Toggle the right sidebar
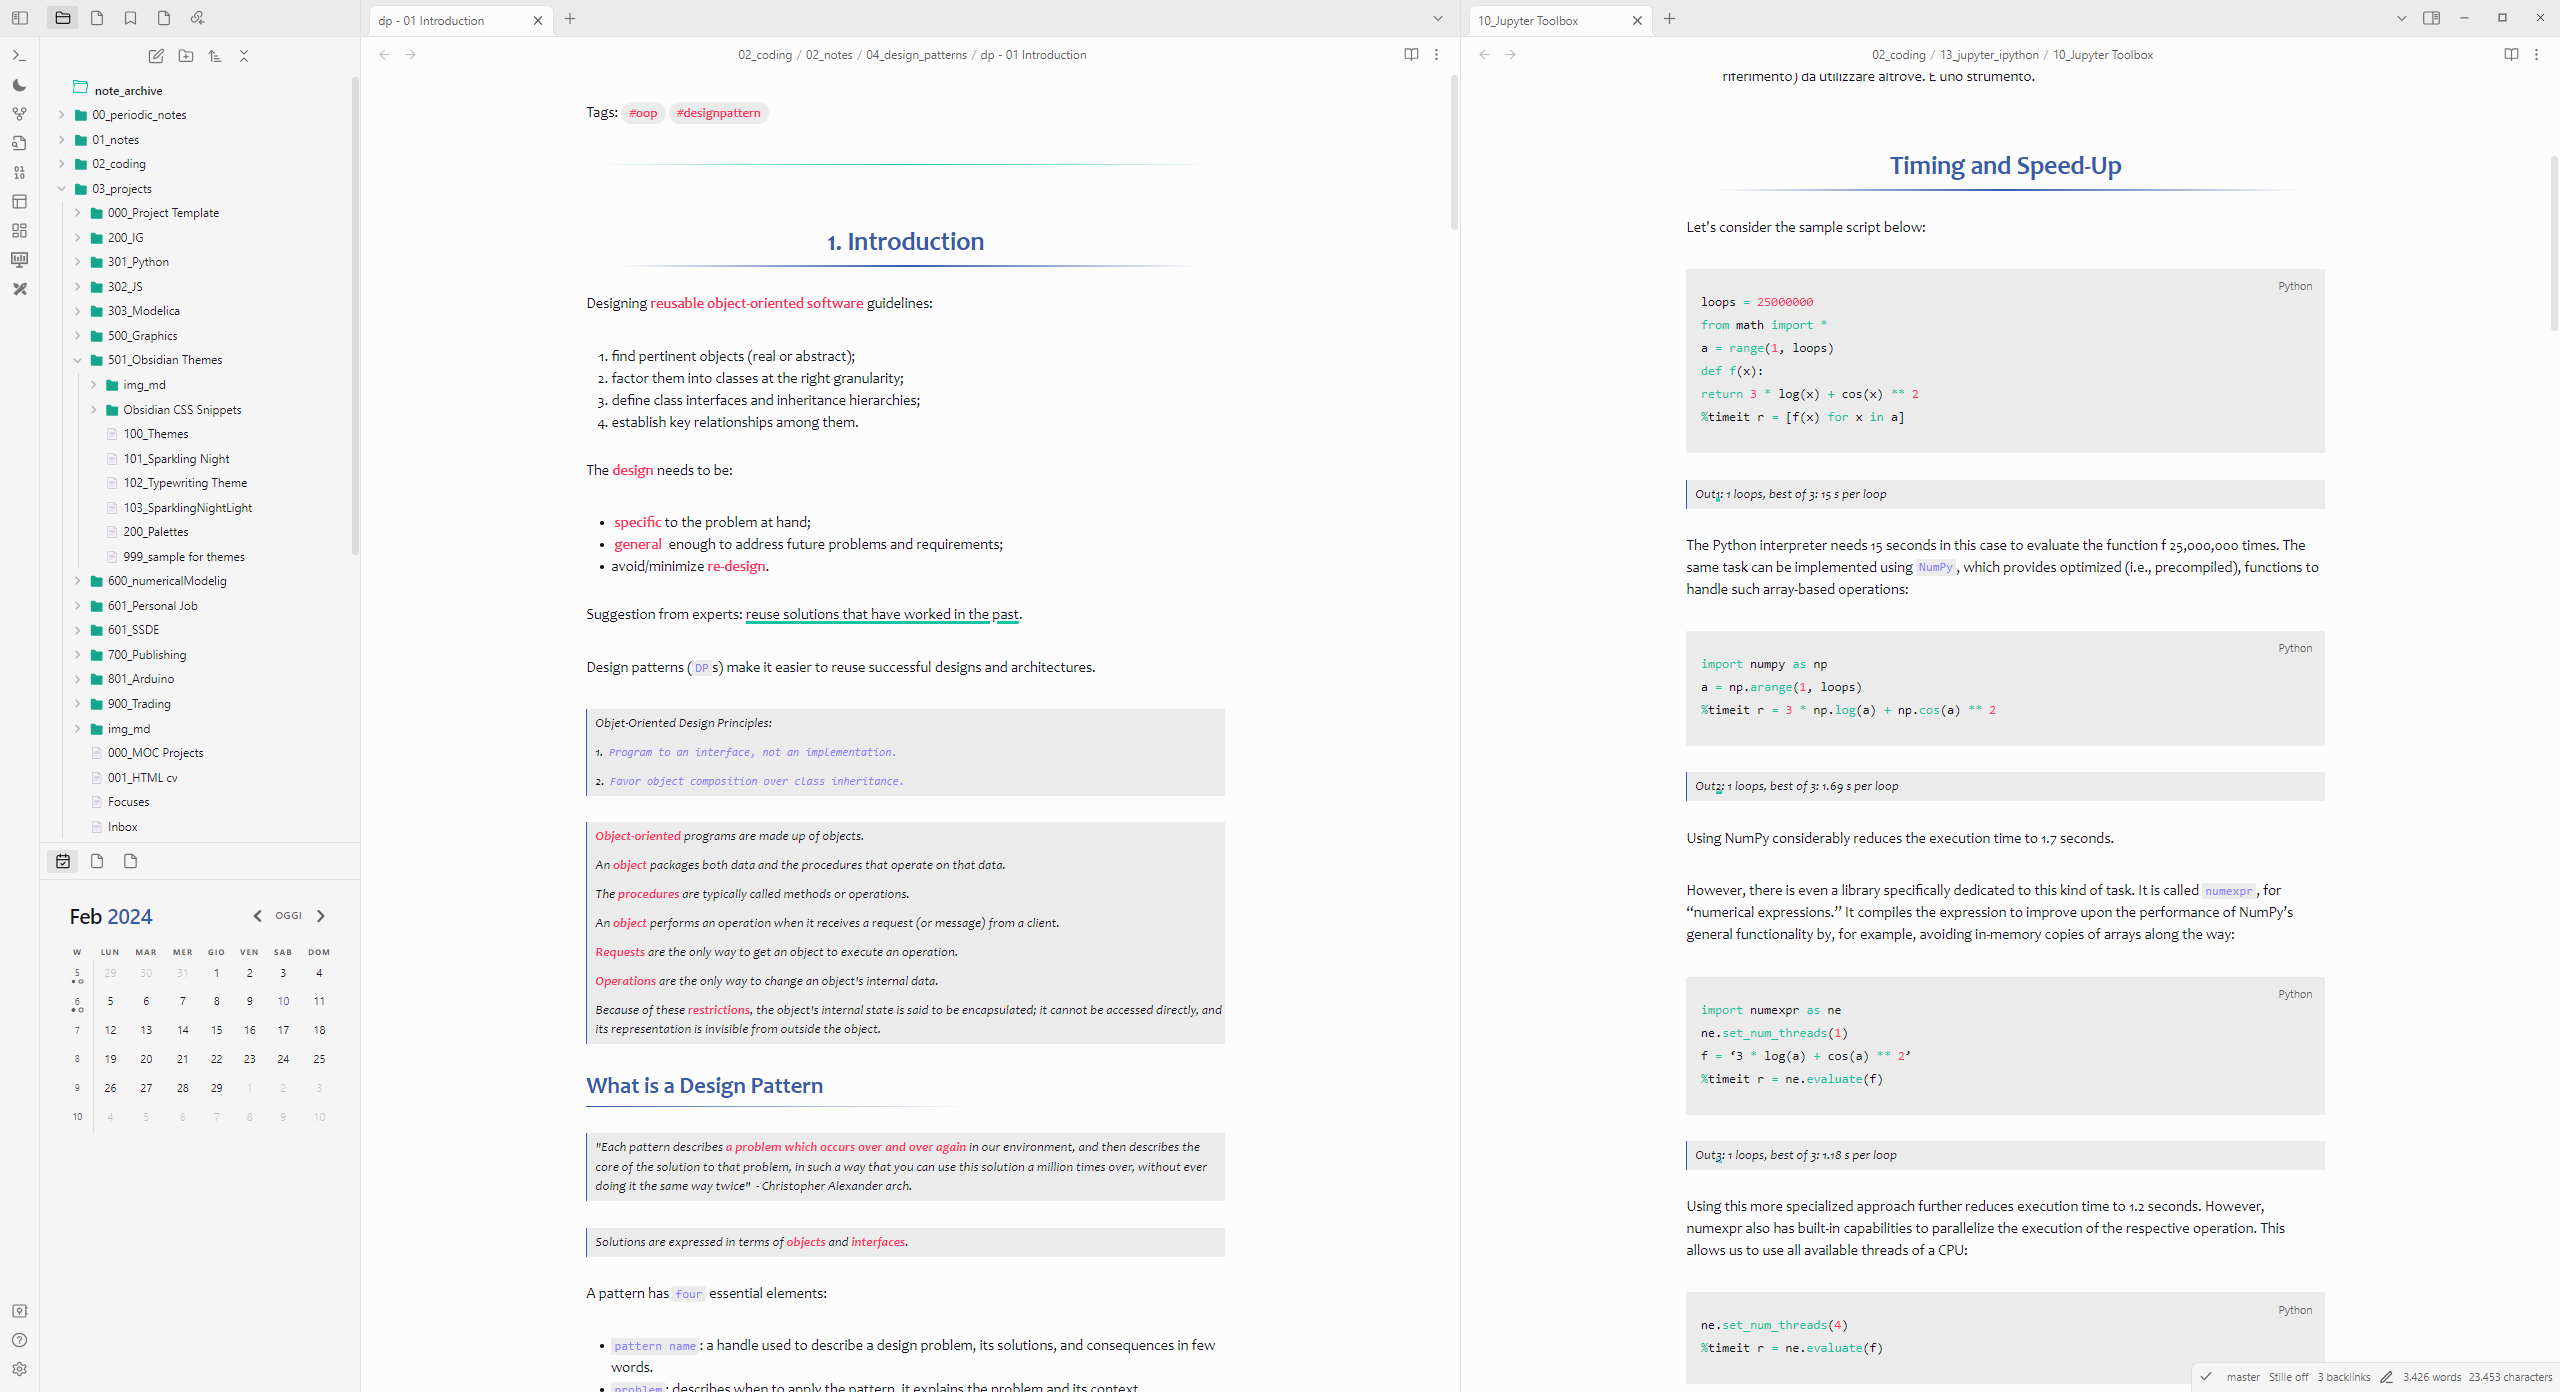The height and width of the screenshot is (1392, 2560). (x=2431, y=18)
